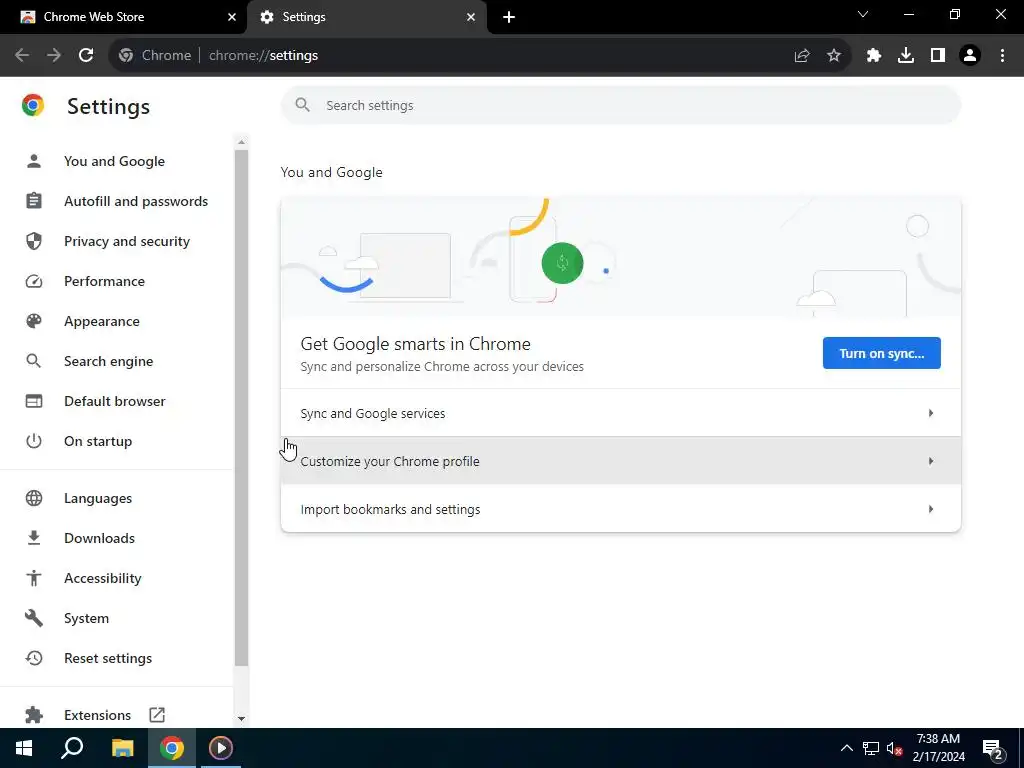Open the three-dot Chrome menu
Screen dimensions: 1024x768
(x=1002, y=56)
